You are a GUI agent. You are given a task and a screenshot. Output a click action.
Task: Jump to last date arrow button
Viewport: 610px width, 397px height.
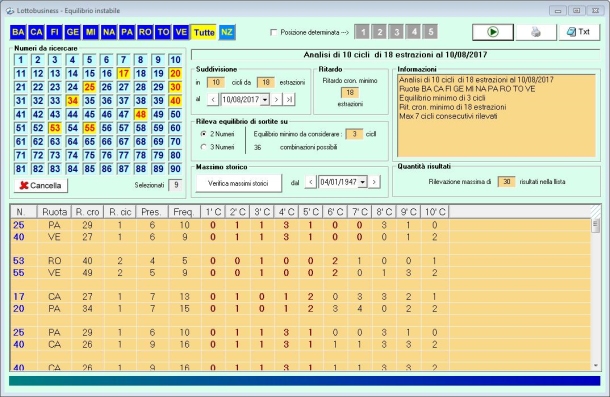pos(289,100)
